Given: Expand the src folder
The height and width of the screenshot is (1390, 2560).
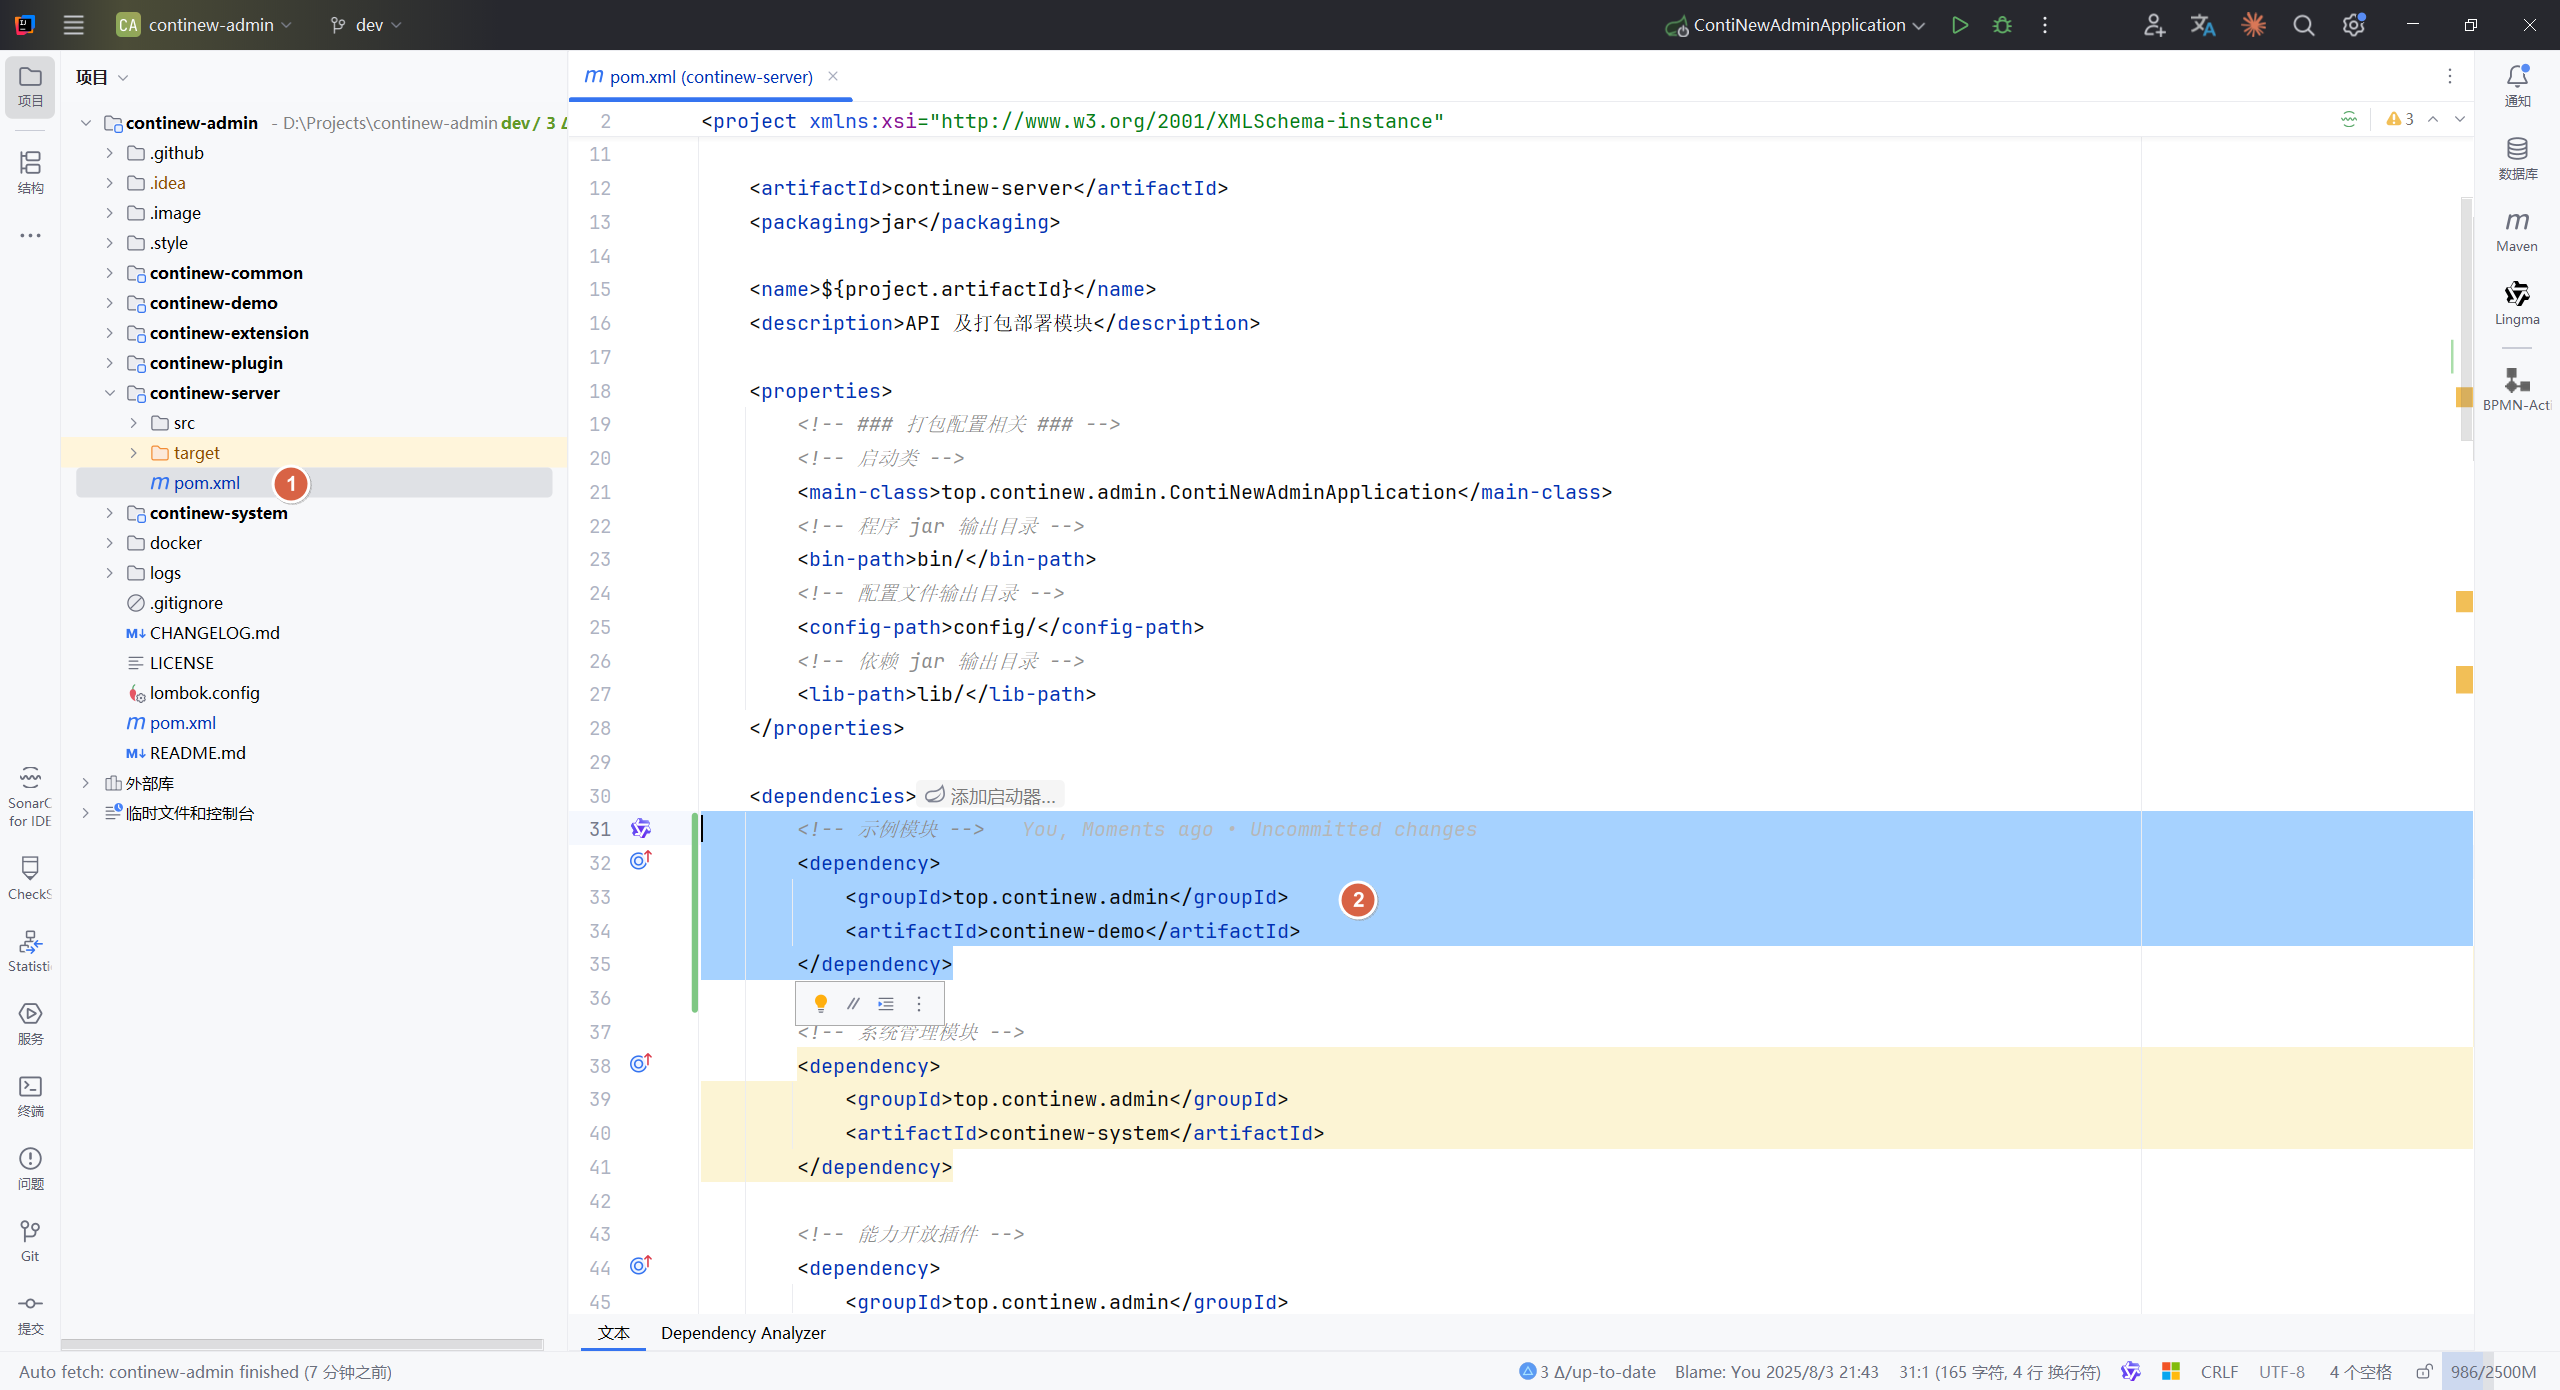Looking at the screenshot, I should 134,423.
